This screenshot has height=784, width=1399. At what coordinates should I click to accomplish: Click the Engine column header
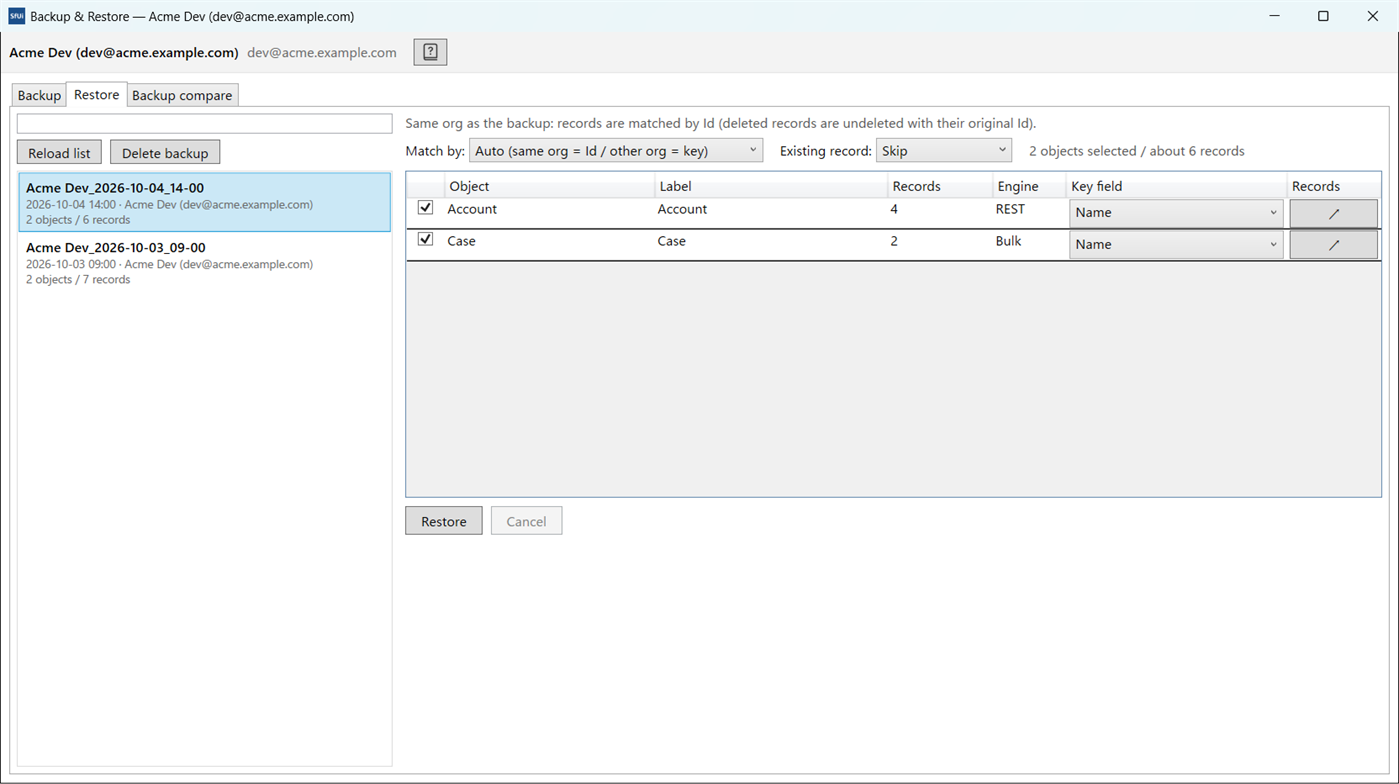(x=1029, y=186)
